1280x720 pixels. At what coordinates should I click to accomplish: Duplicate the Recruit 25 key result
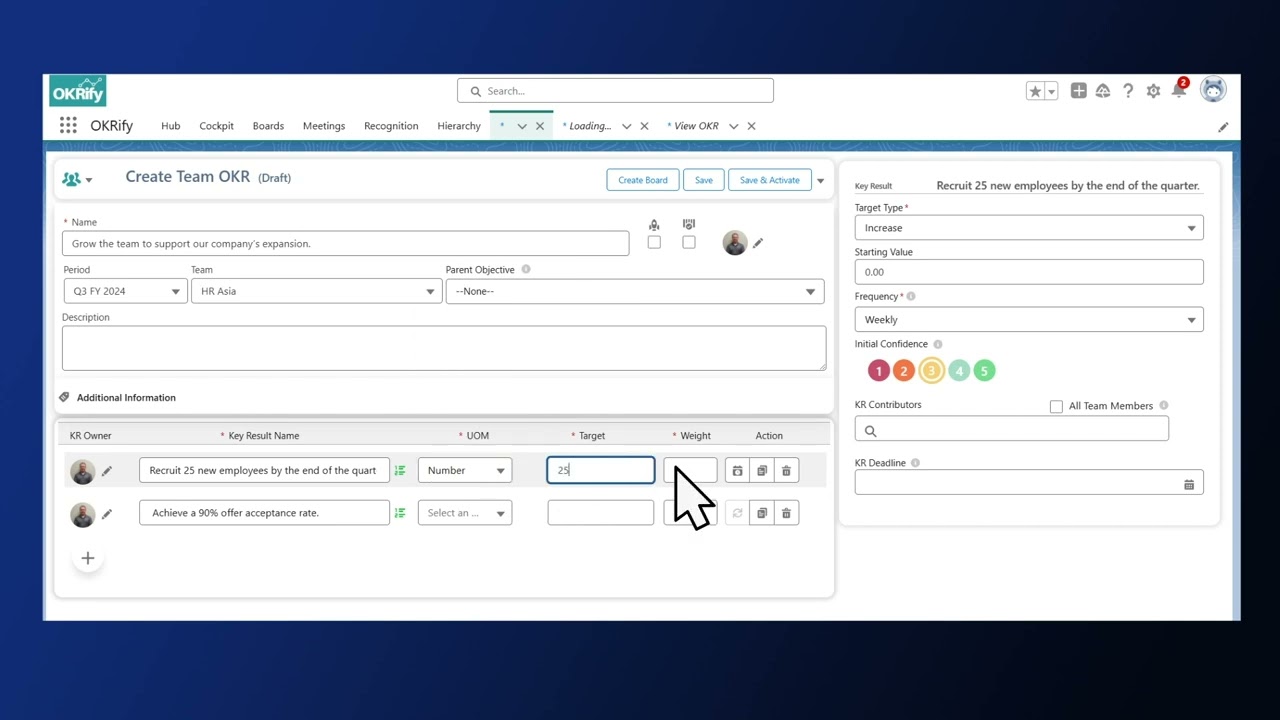click(762, 470)
